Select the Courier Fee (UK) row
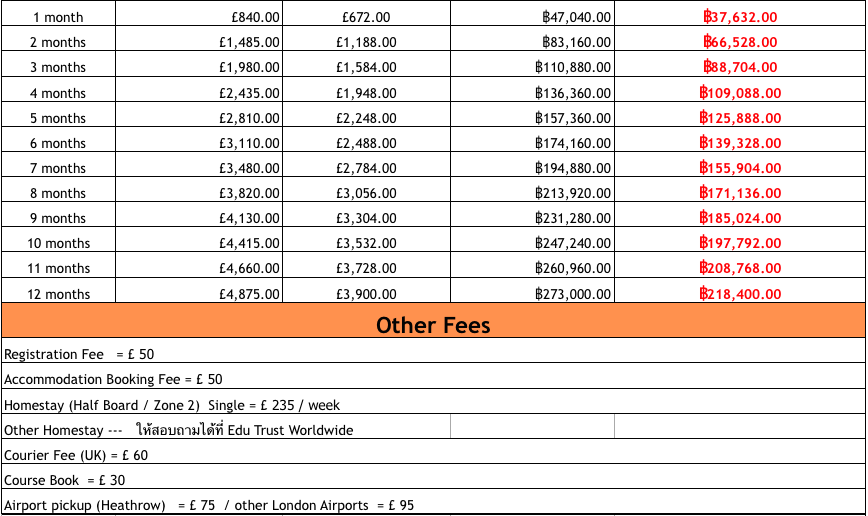This screenshot has height=516, width=868. coord(76,455)
